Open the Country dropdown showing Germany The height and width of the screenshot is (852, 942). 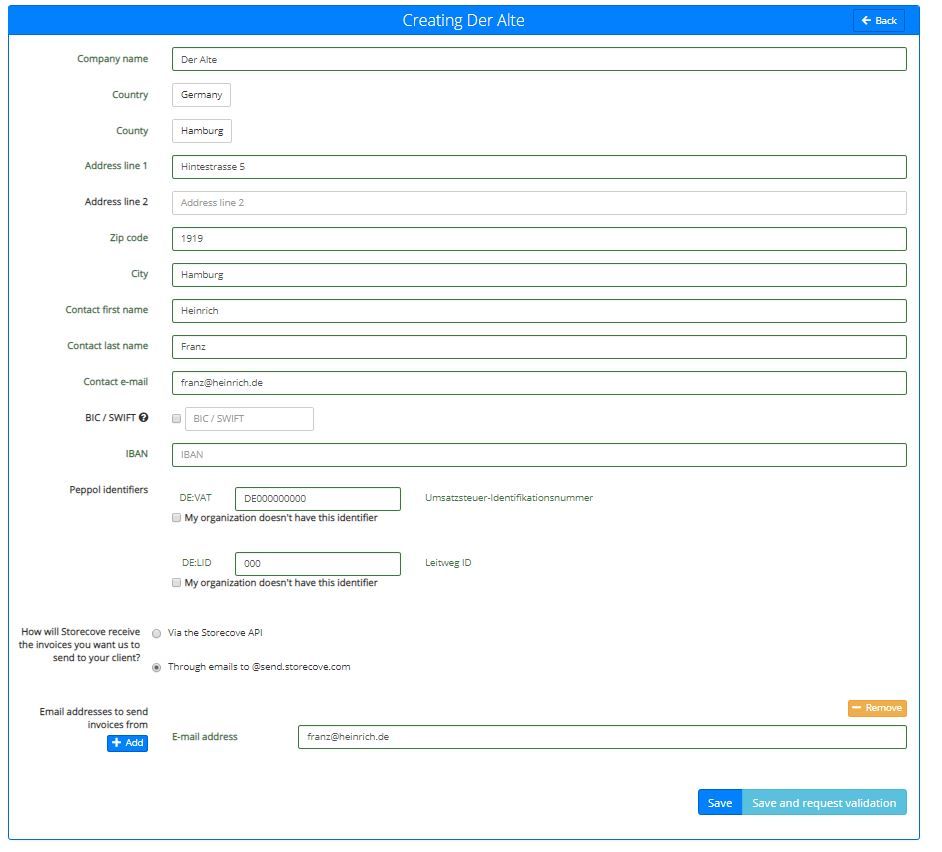pos(201,95)
